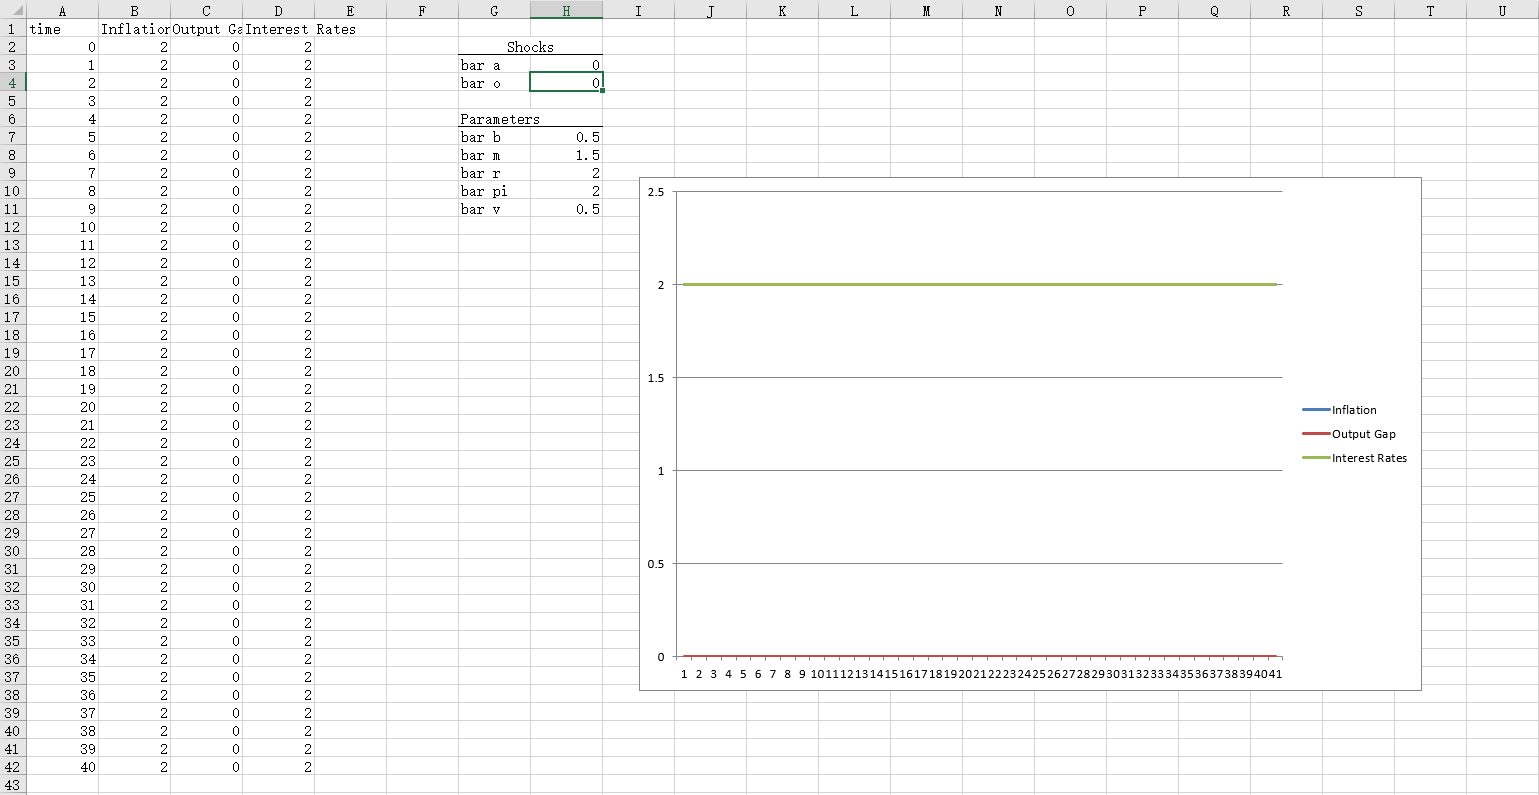Click the column E header
Image resolution: width=1539 pixels, height=795 pixels.
[350, 10]
